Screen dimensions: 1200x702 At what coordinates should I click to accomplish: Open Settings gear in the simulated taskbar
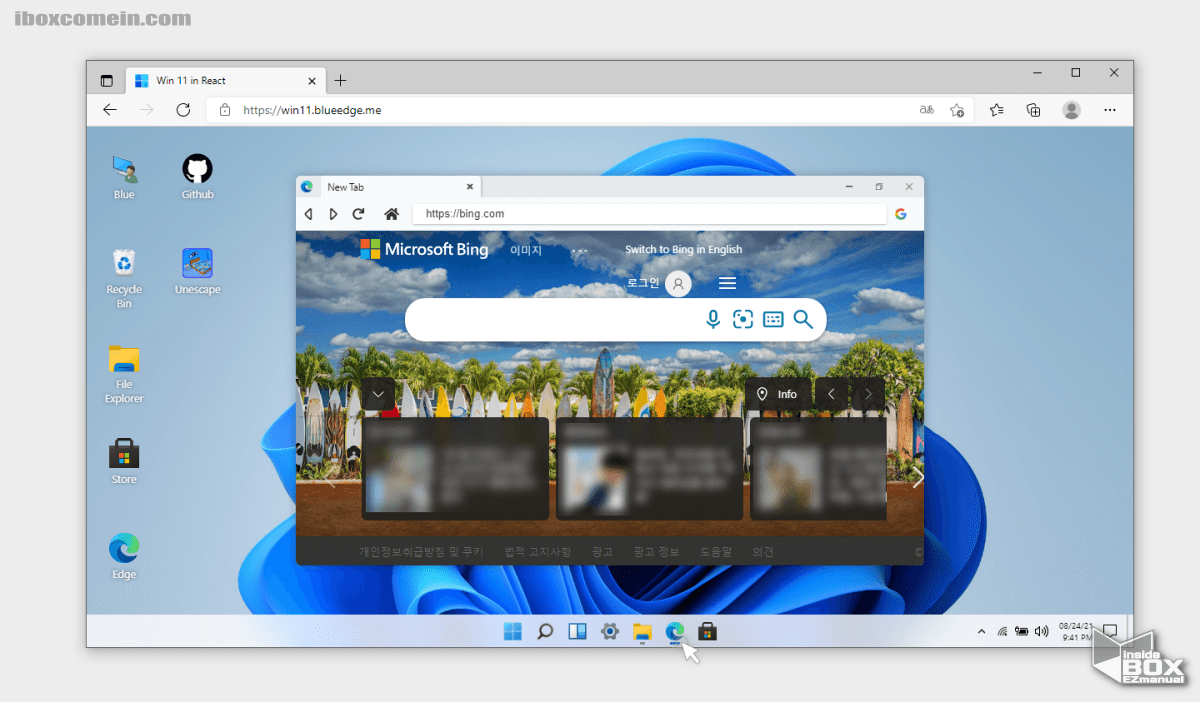click(609, 631)
